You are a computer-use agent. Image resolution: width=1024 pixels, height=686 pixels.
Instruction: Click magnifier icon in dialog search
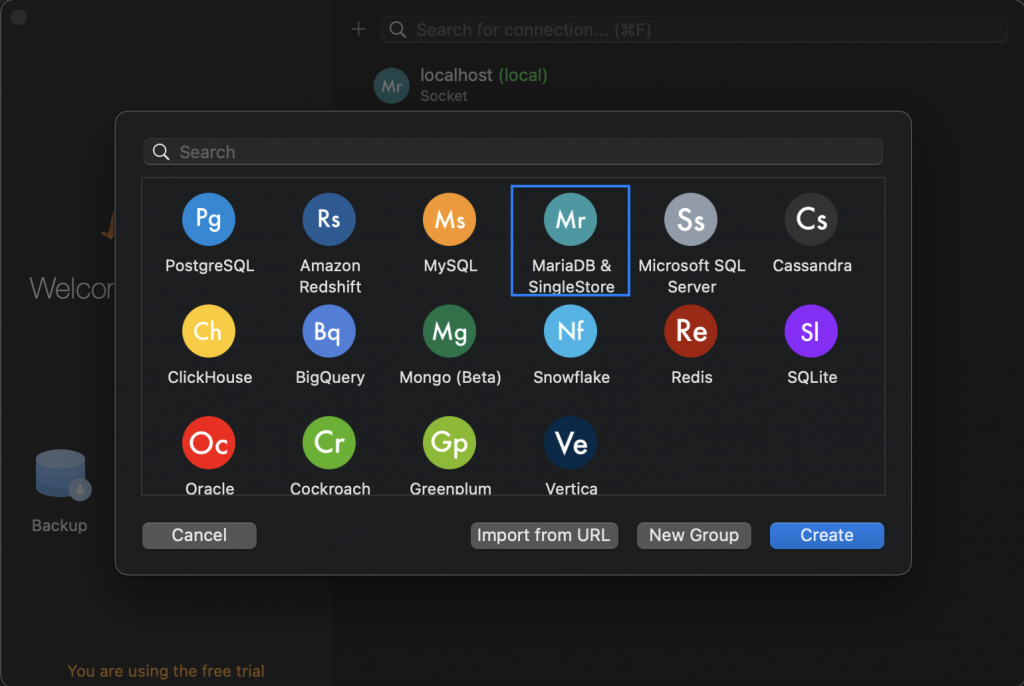click(161, 152)
